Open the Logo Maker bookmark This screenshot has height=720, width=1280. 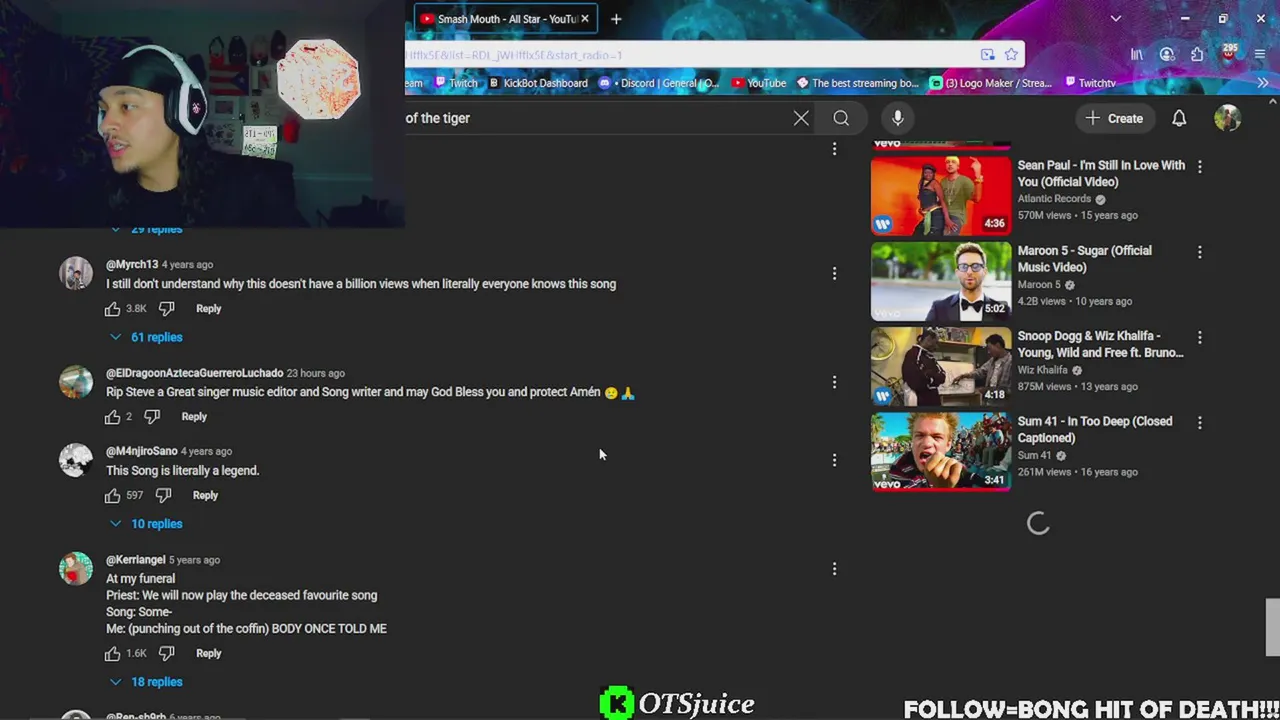[991, 83]
